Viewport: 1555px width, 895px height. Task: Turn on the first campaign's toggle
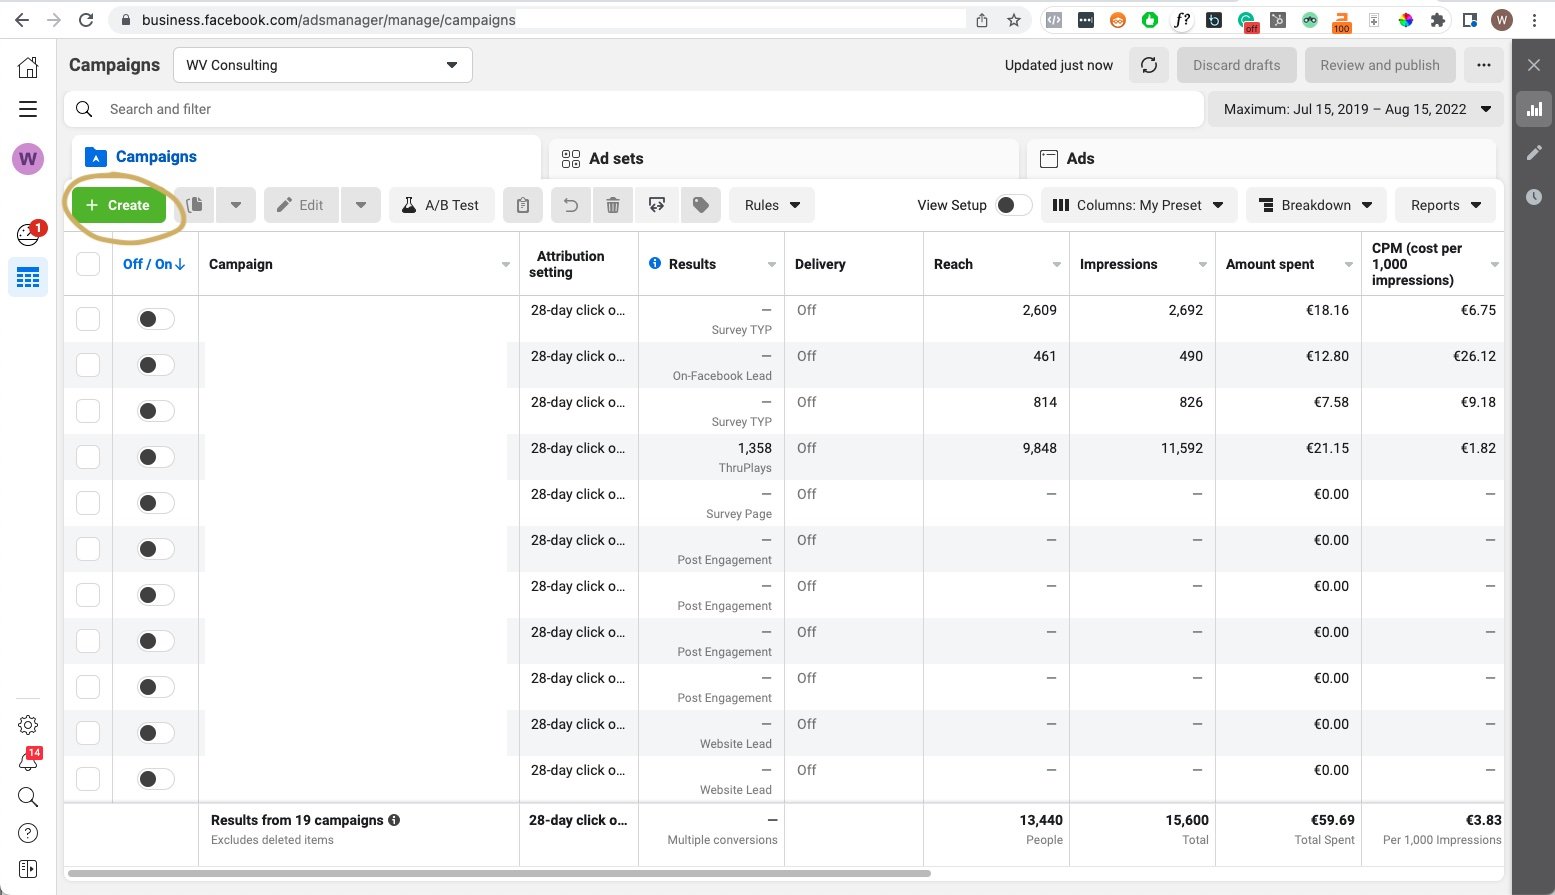tap(155, 319)
